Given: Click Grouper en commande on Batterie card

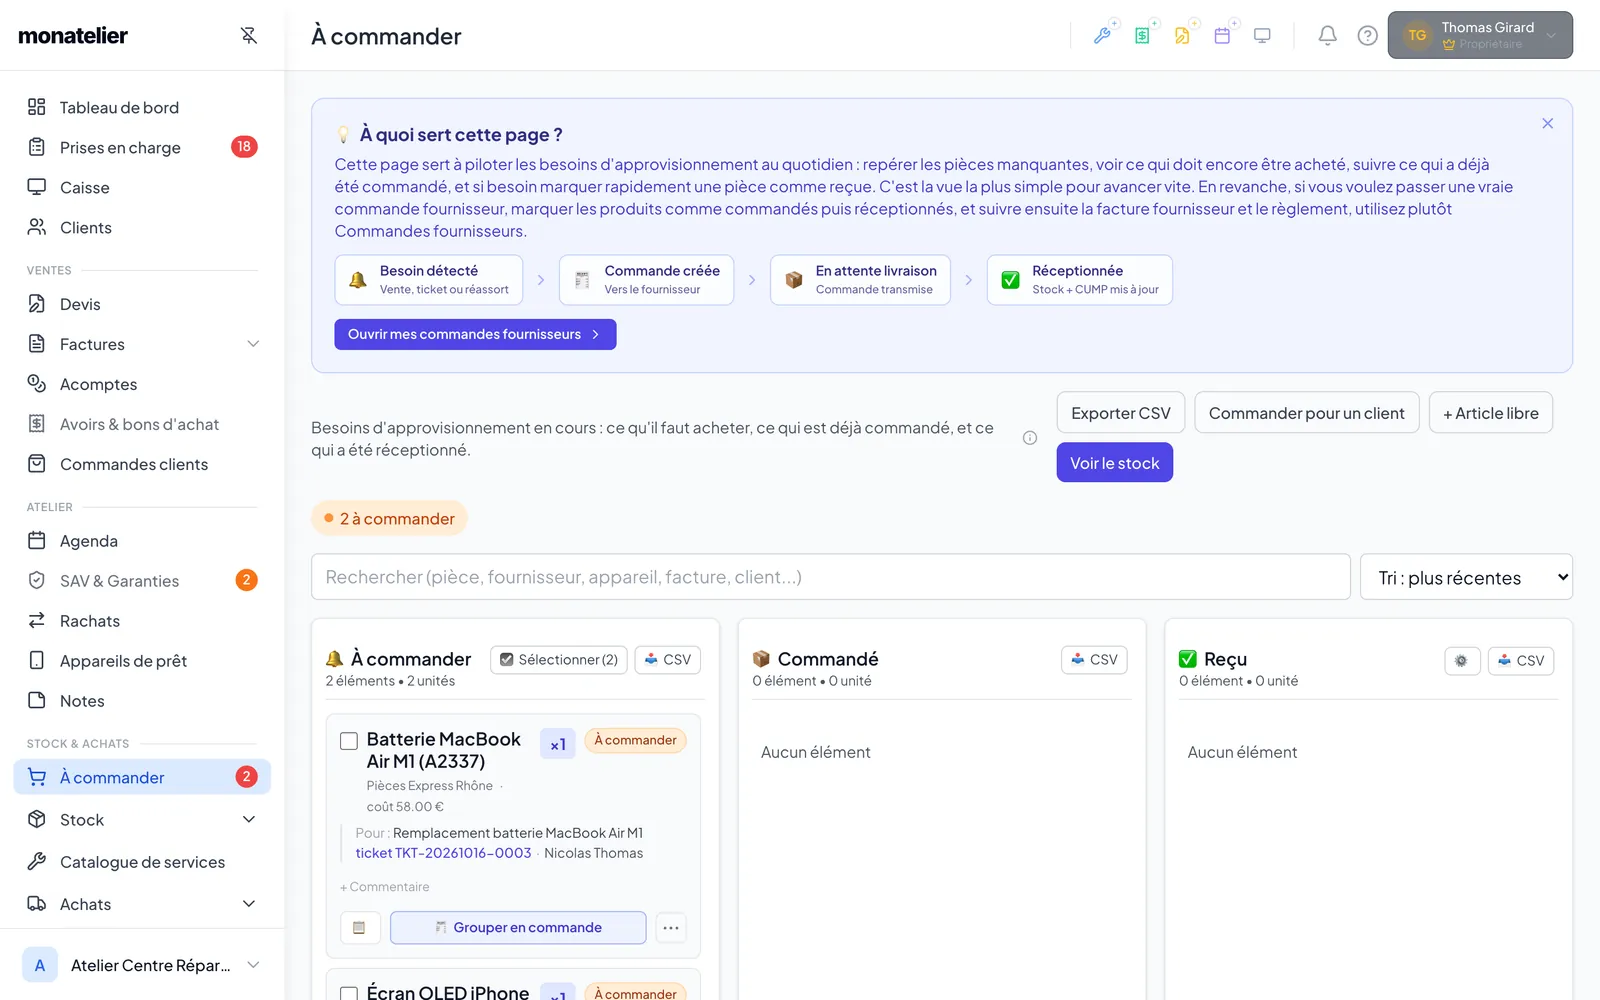Looking at the screenshot, I should click(518, 928).
